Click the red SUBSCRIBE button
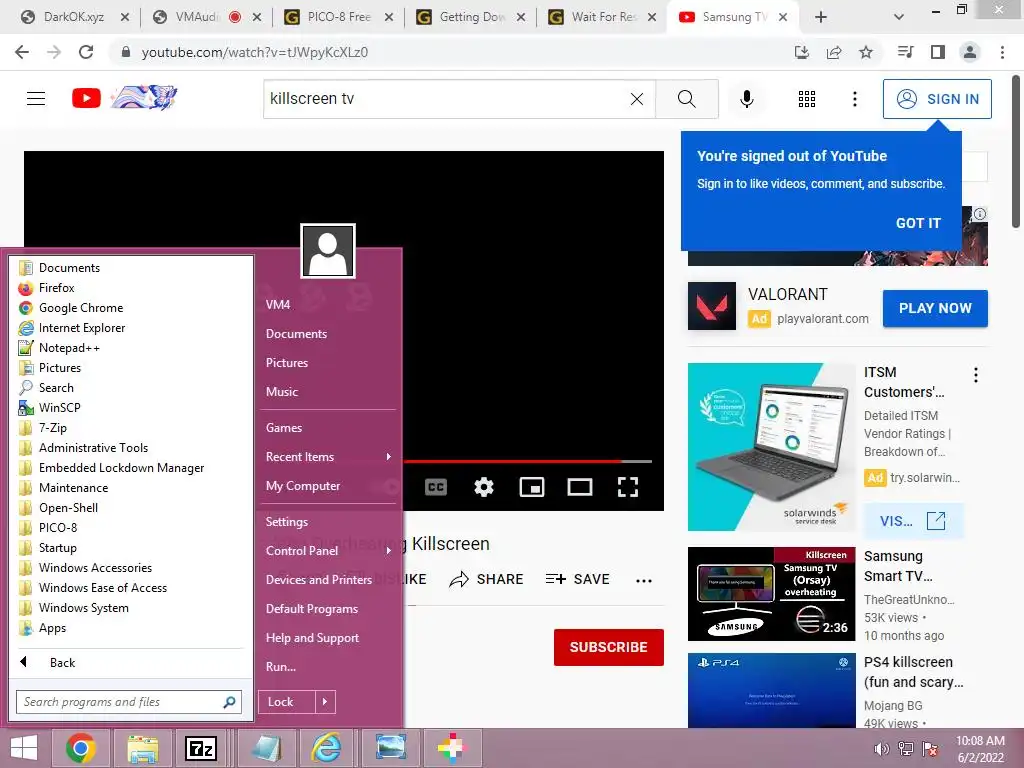The image size is (1024, 768). pos(609,647)
